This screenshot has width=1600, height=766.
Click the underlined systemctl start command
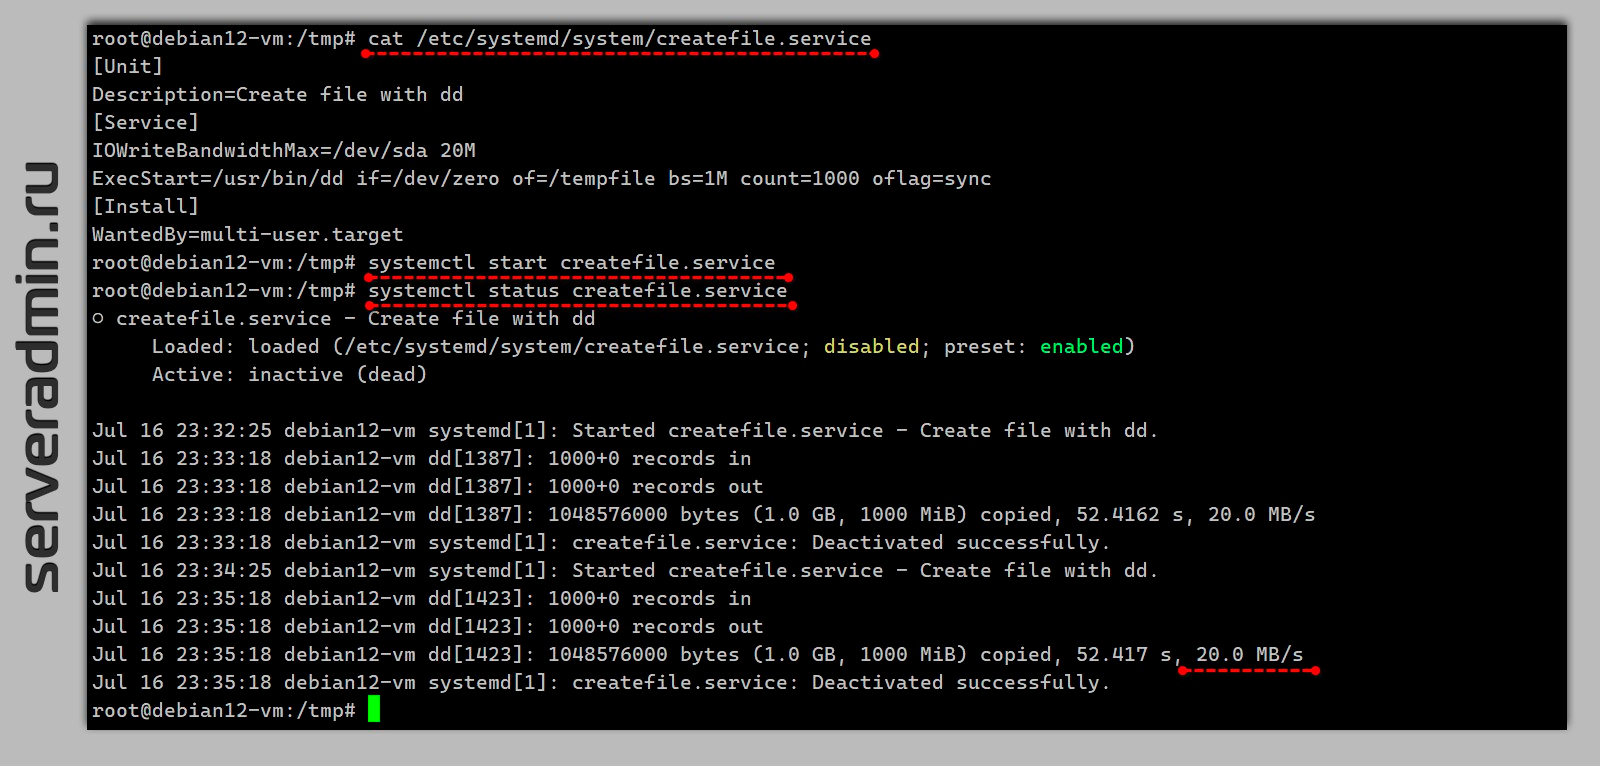point(571,263)
